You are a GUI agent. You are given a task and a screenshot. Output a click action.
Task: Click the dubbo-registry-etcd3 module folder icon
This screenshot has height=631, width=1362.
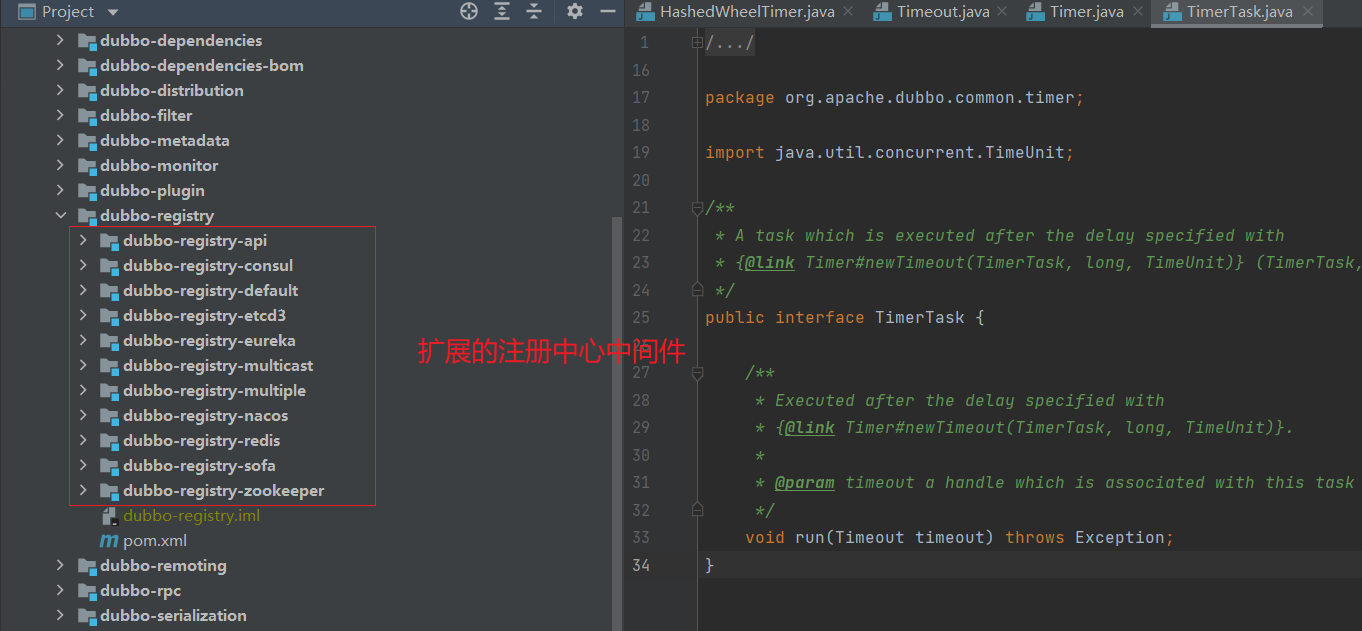click(x=109, y=316)
